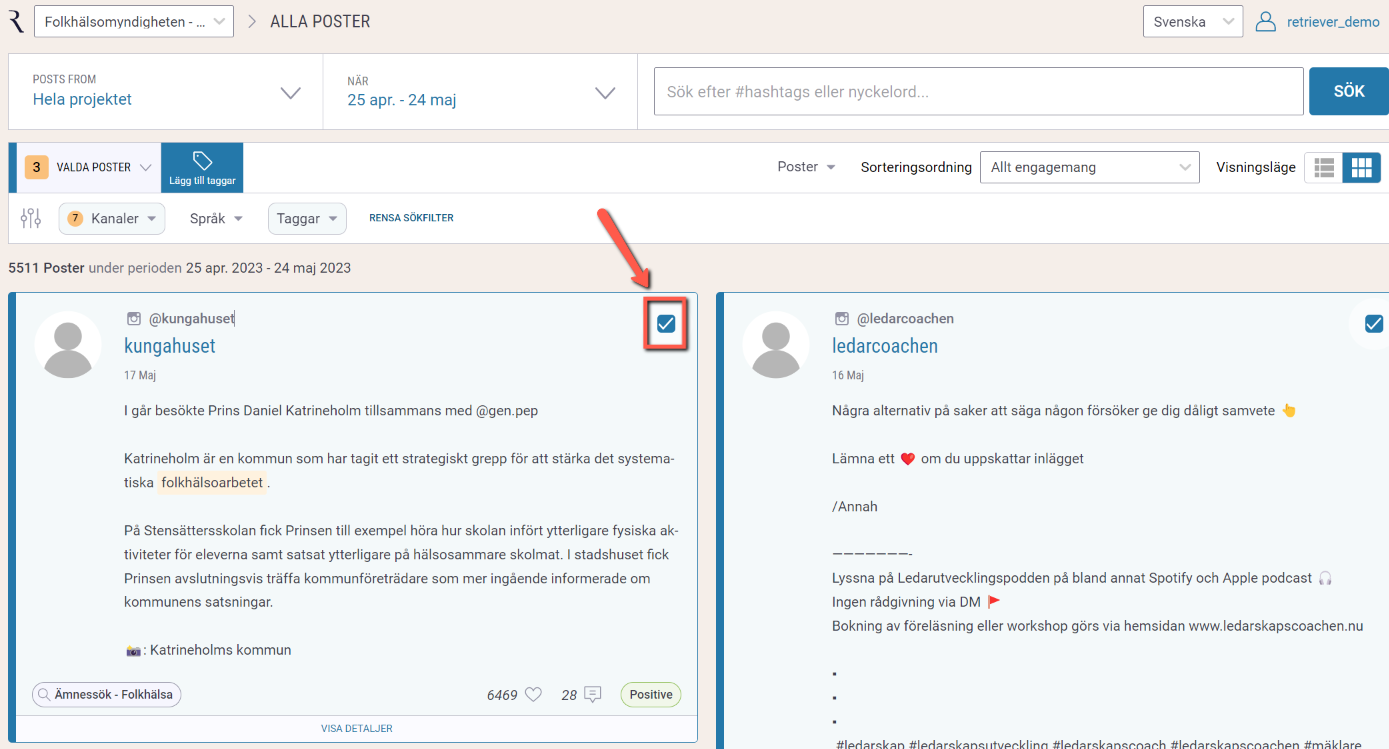Image resolution: width=1389 pixels, height=749 pixels.
Task: Click the retriever_demo username link
Action: [1333, 21]
